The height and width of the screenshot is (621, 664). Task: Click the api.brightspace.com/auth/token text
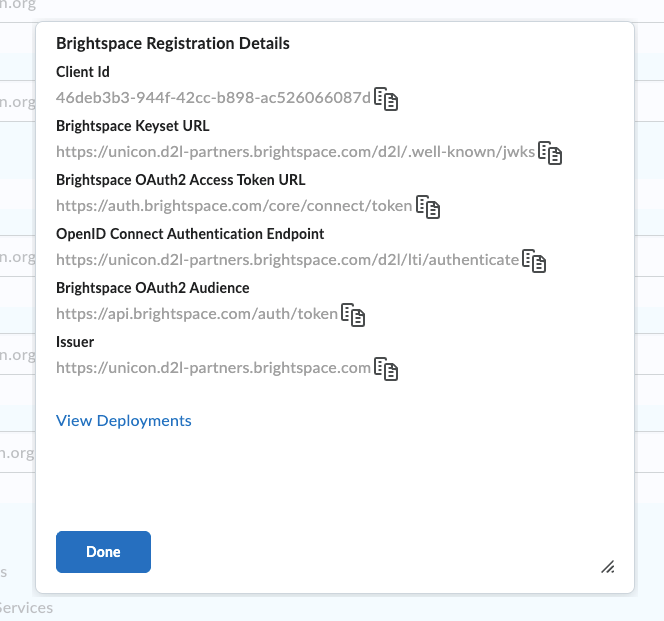tap(197, 314)
